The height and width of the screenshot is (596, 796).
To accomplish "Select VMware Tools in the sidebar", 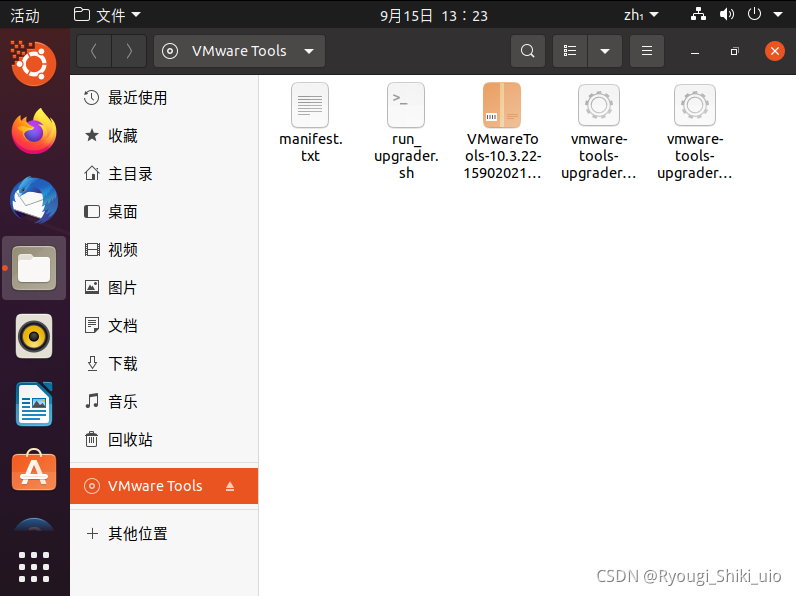I will click(x=164, y=486).
